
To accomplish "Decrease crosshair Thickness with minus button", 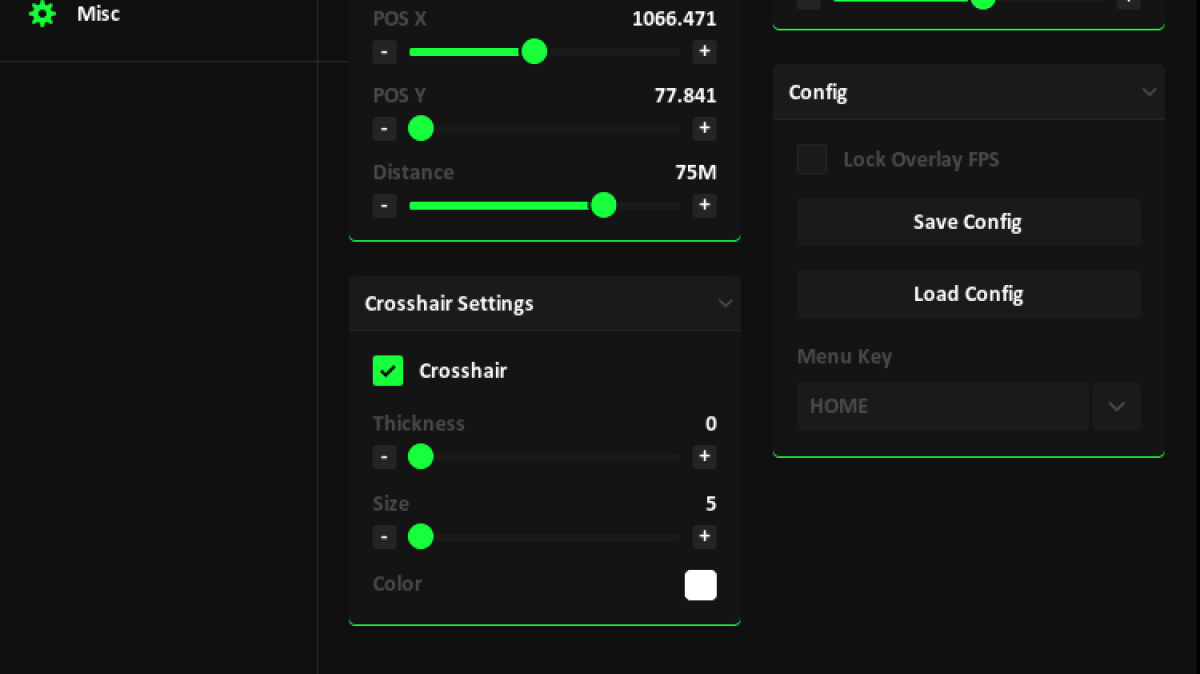I will 385,457.
